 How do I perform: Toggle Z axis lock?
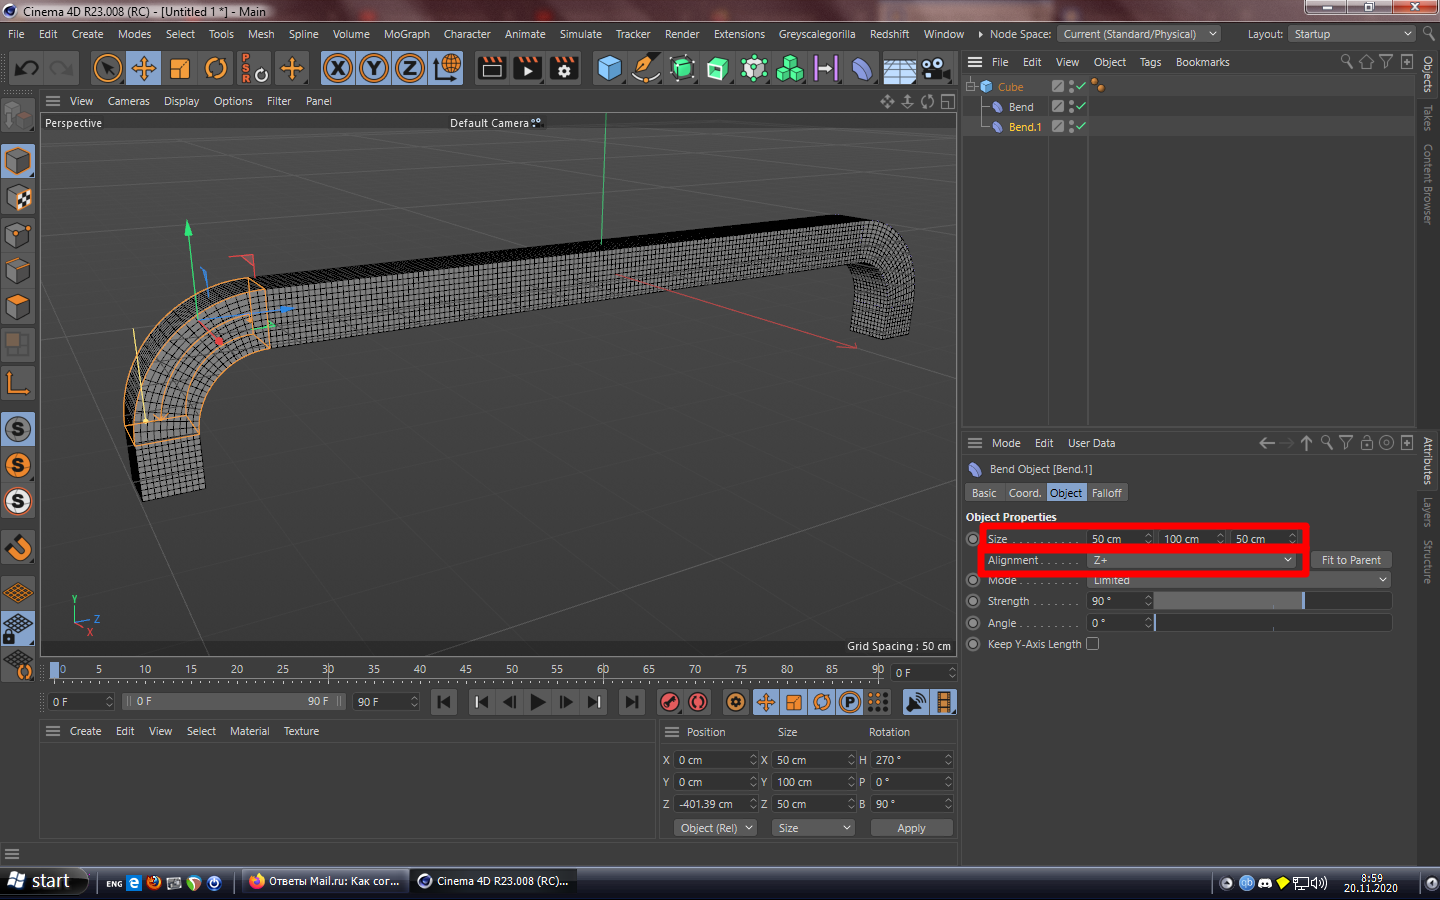click(410, 68)
